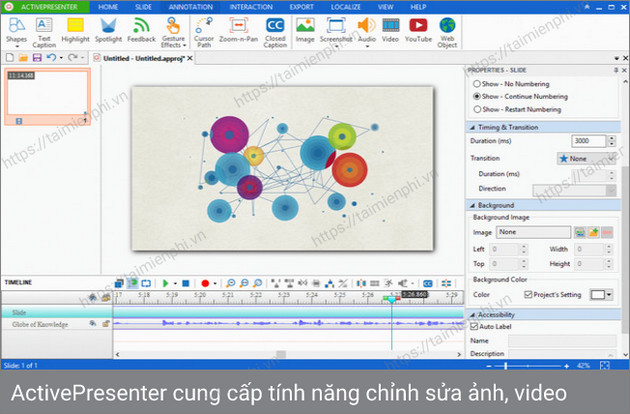Toggle lock on Globe of Knowledge track
Image resolution: width=630 pixels, height=414 pixels.
pyautogui.click(x=106, y=324)
